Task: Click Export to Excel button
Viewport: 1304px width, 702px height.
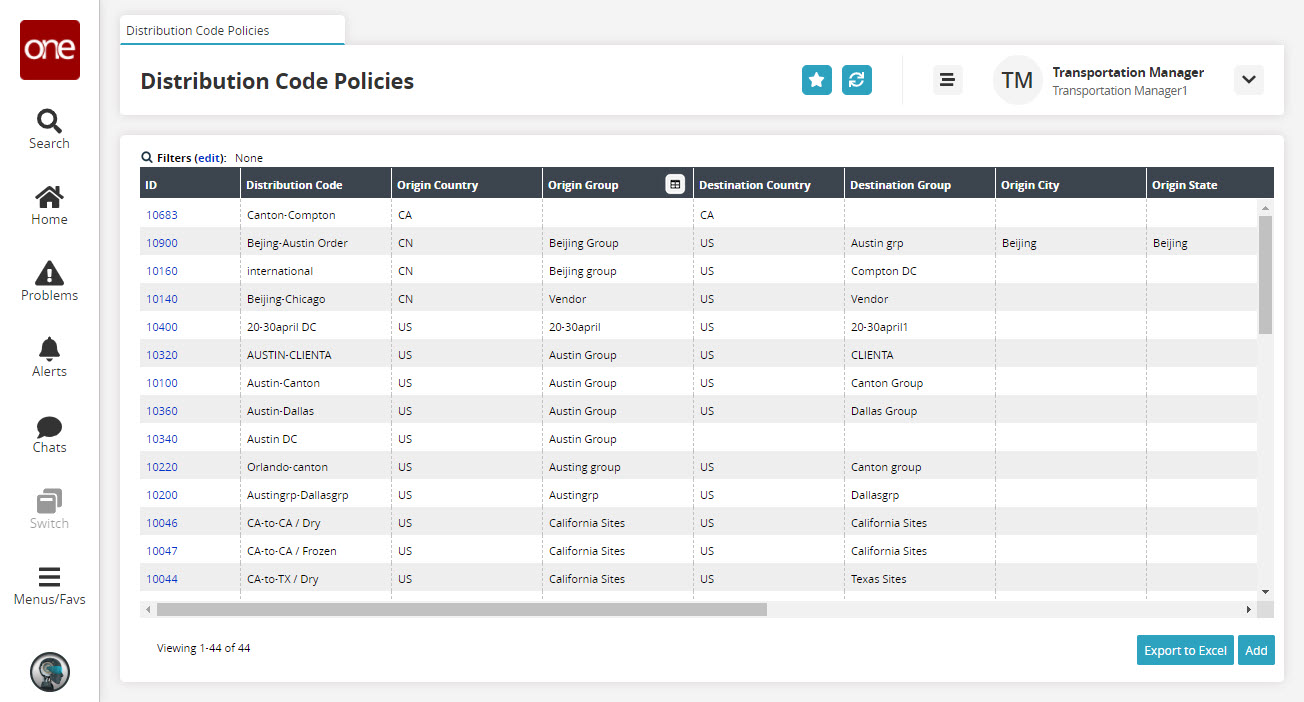Action: [1185, 650]
